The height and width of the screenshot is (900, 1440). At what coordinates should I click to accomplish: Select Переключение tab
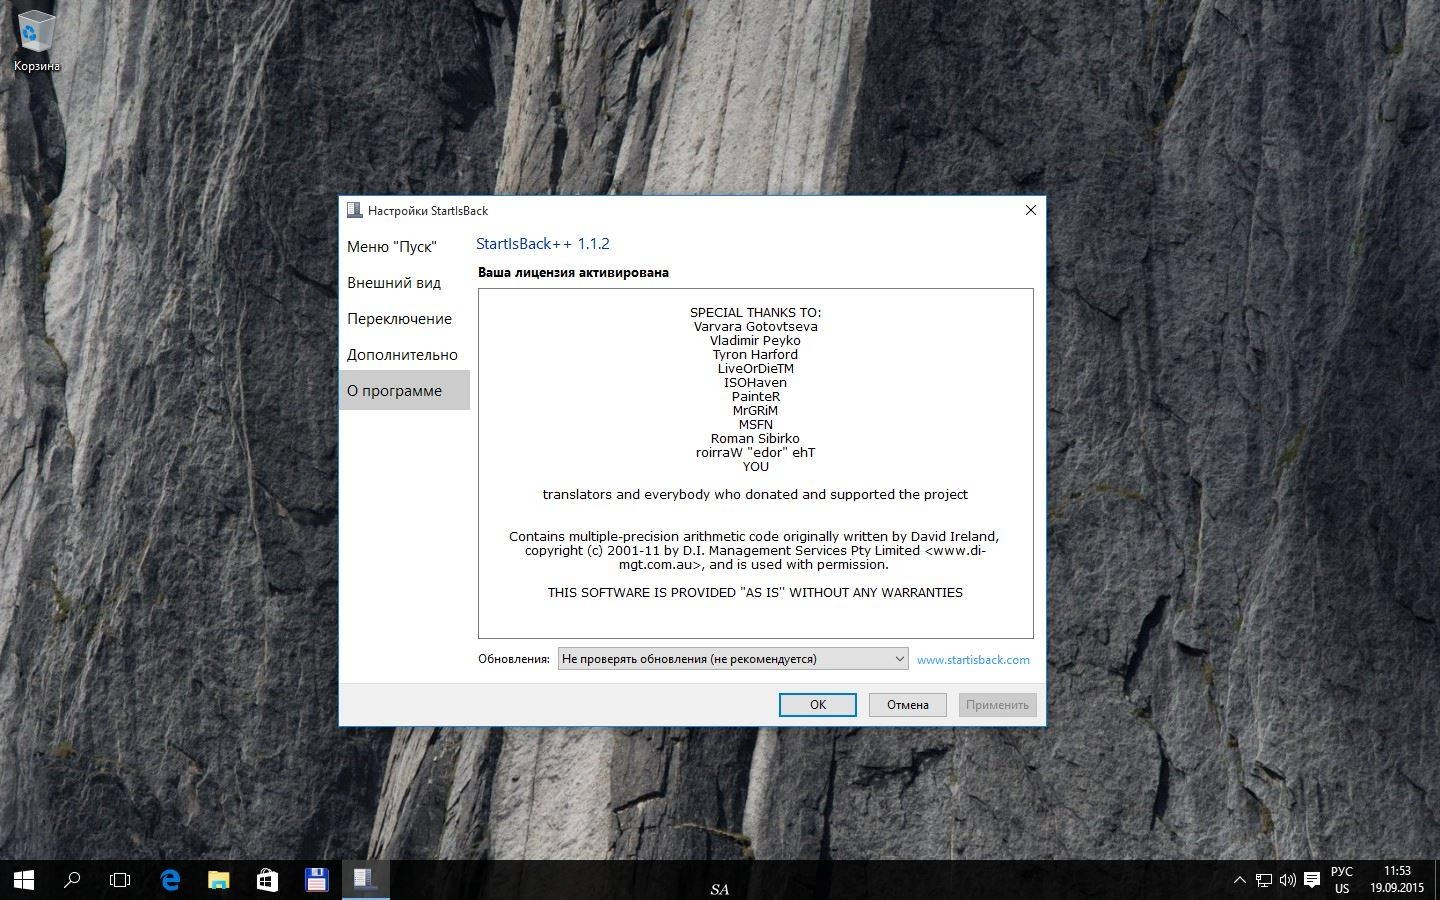click(404, 319)
